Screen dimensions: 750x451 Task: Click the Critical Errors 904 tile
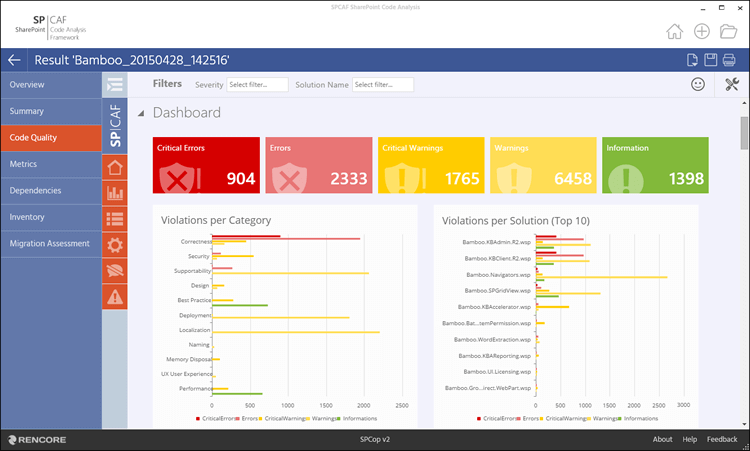206,165
